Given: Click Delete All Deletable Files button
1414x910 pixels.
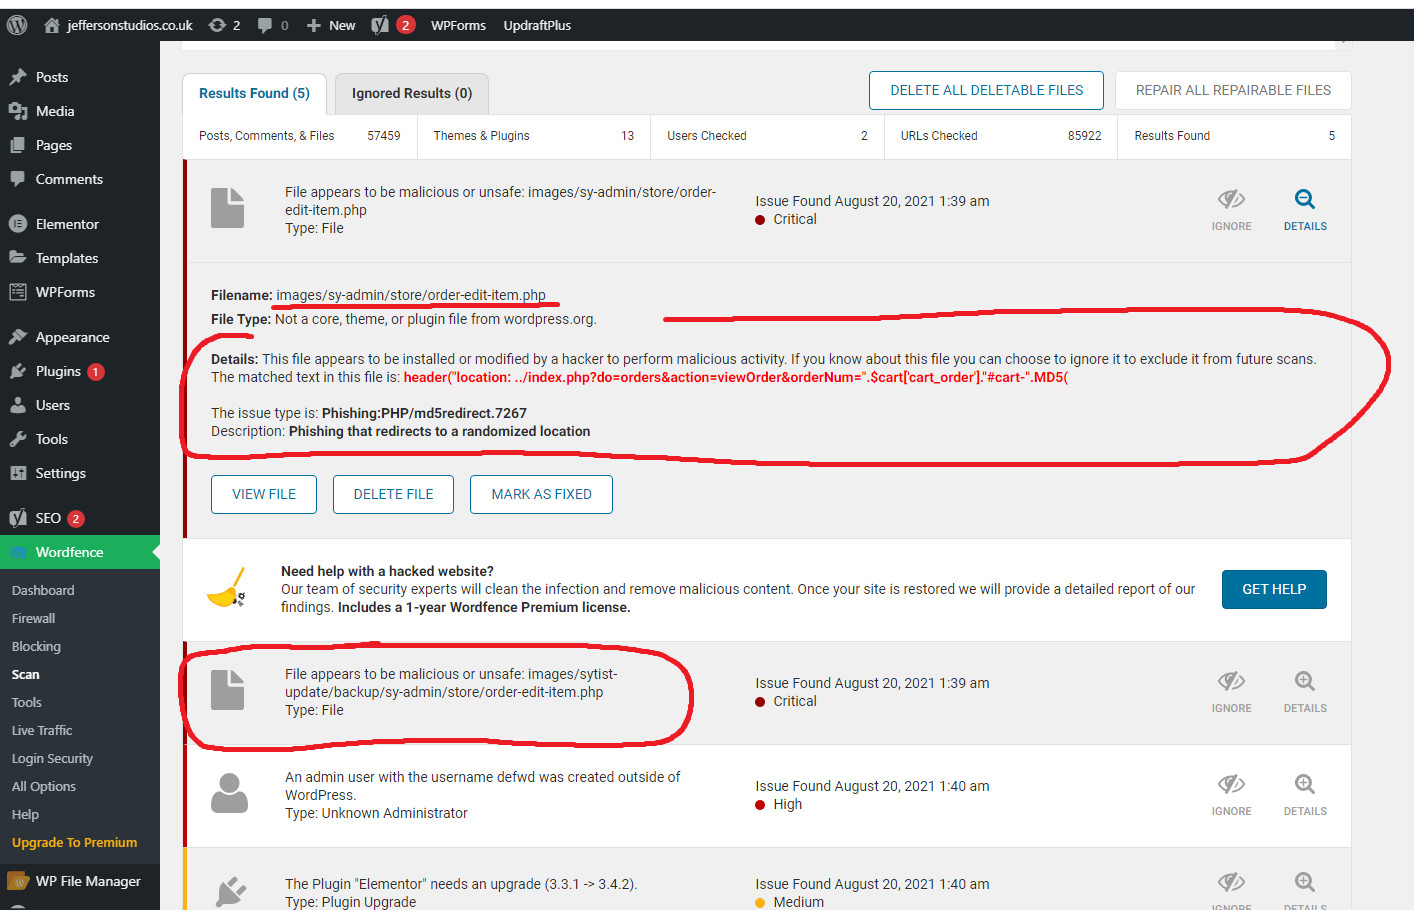Looking at the screenshot, I should pyautogui.click(x=986, y=90).
